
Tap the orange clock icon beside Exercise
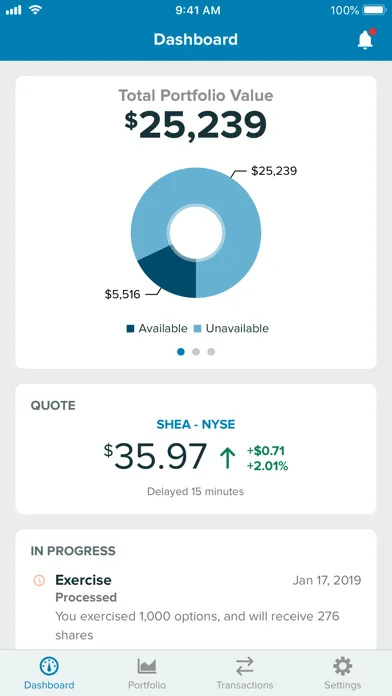(x=39, y=580)
